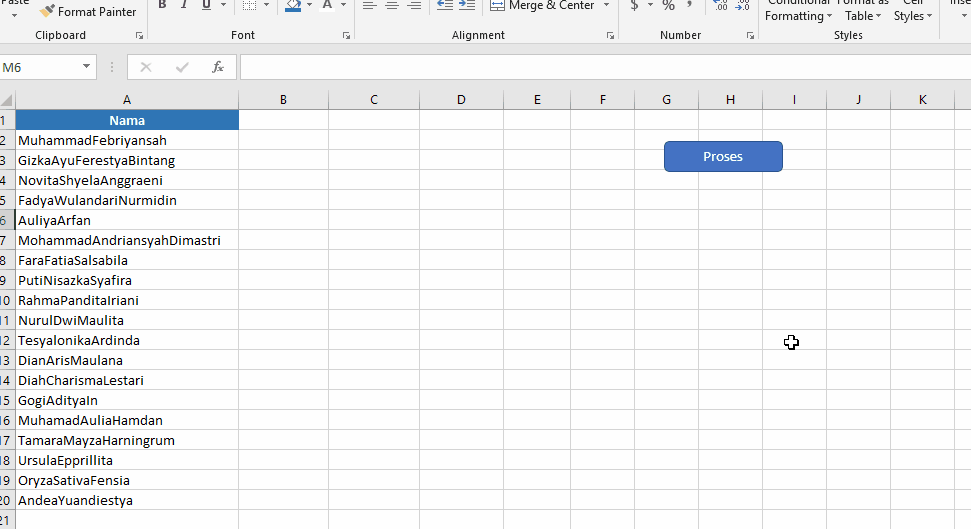Click the Select All corner triangle
971x529 pixels.
pos(7,100)
